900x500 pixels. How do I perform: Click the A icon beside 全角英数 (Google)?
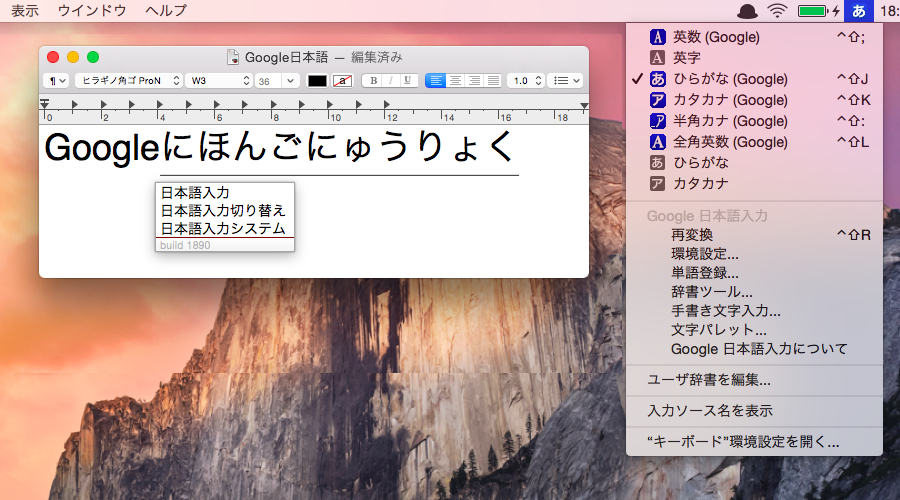coord(657,142)
